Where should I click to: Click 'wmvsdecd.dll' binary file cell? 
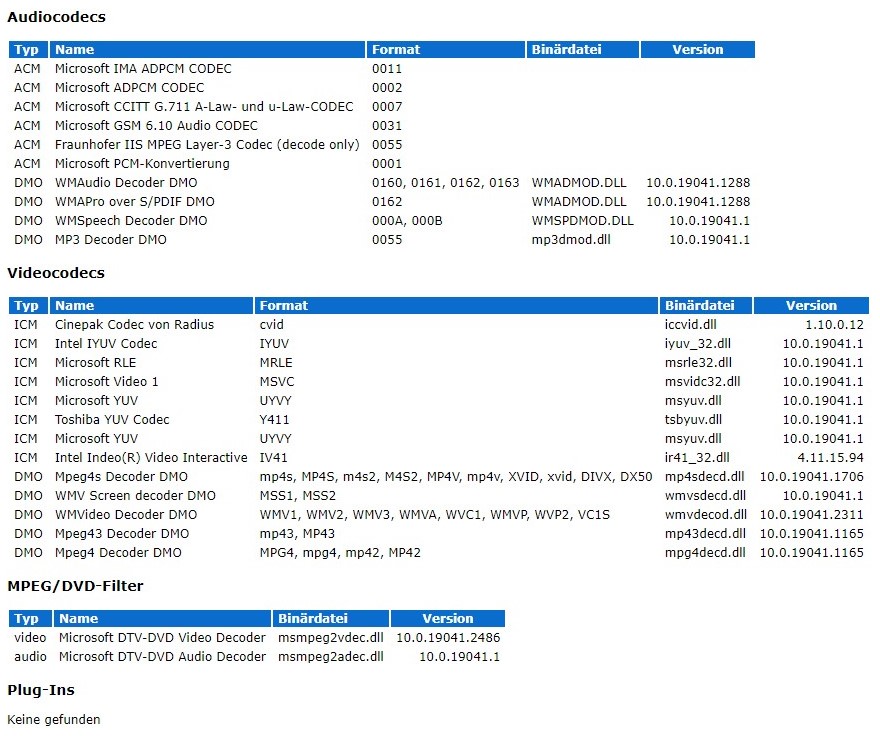tap(705, 496)
